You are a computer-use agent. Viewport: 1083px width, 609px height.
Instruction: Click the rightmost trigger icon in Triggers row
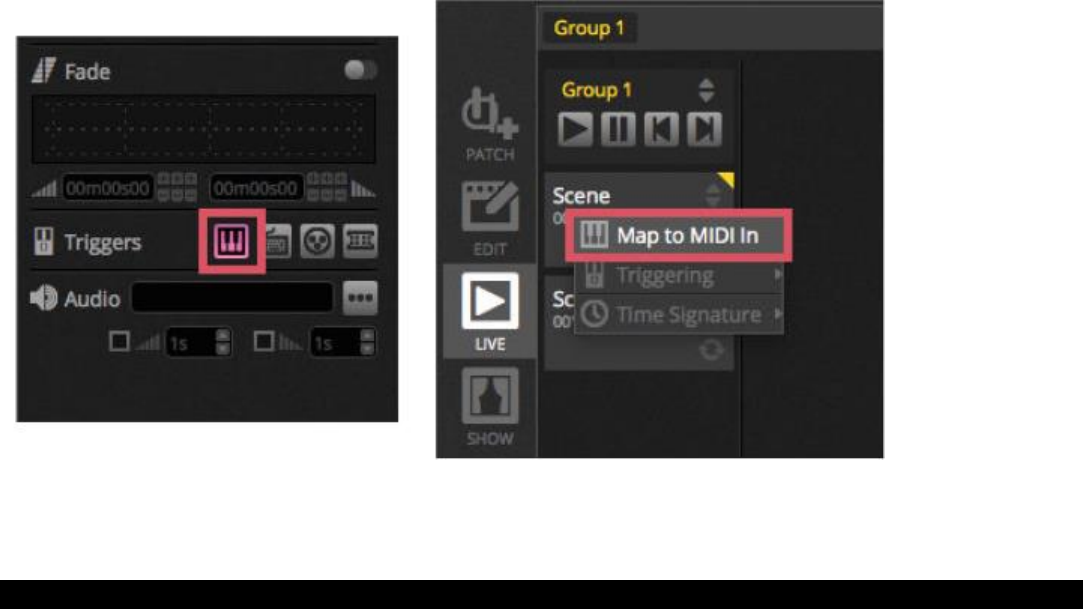(x=360, y=242)
